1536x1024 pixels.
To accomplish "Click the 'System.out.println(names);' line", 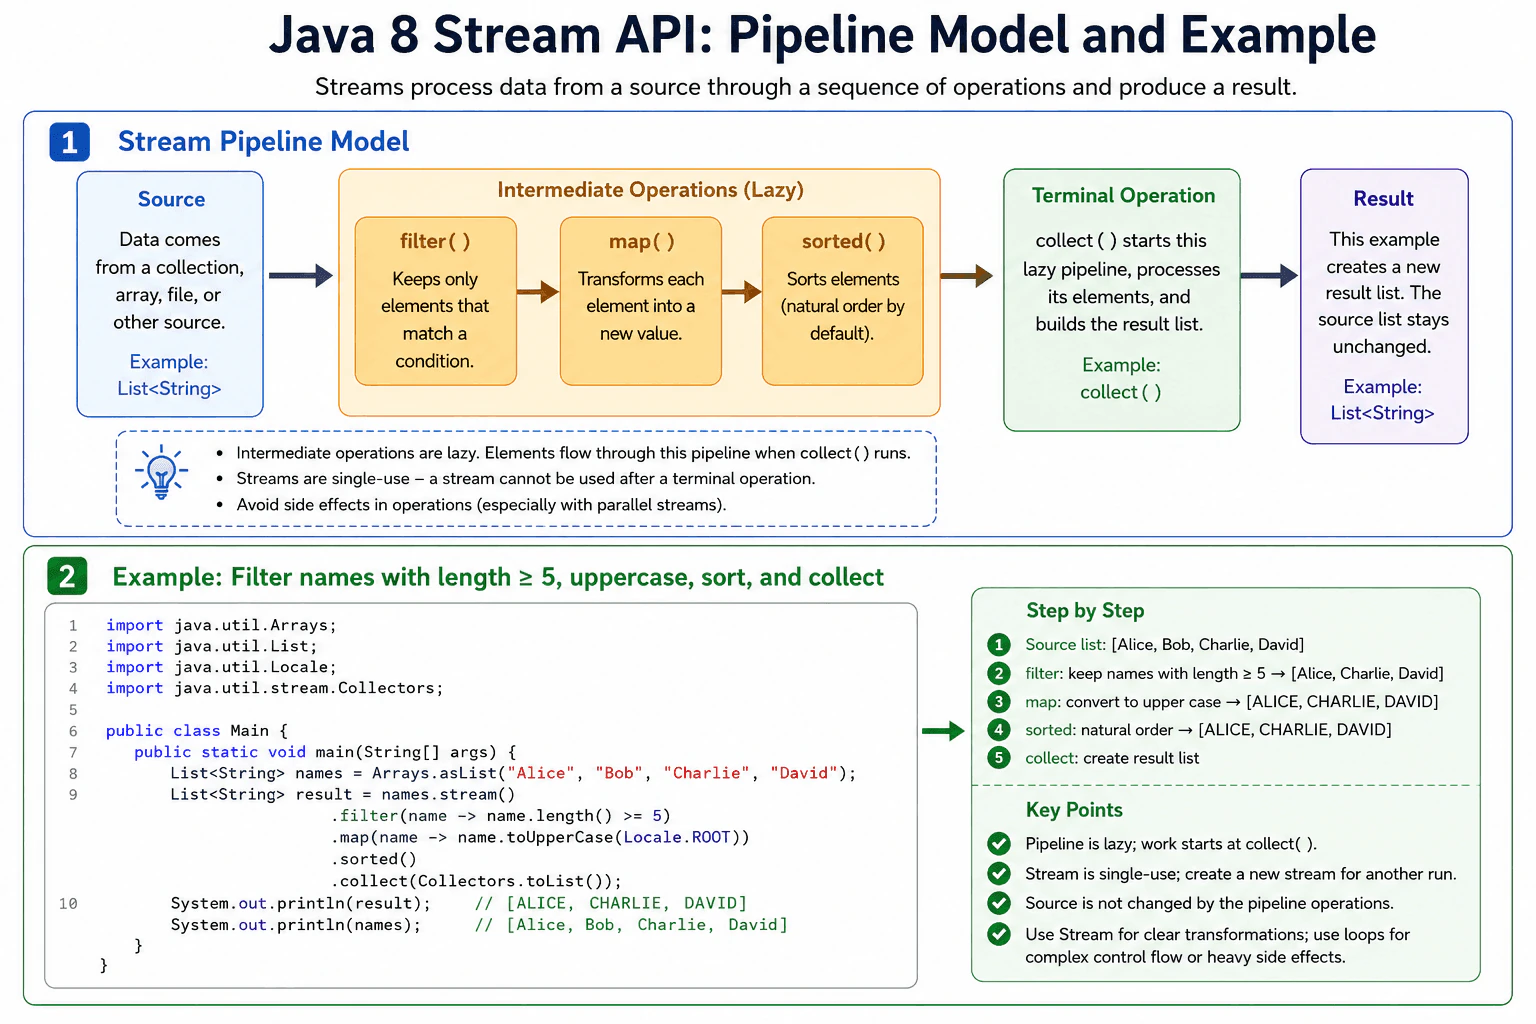I will tap(295, 925).
